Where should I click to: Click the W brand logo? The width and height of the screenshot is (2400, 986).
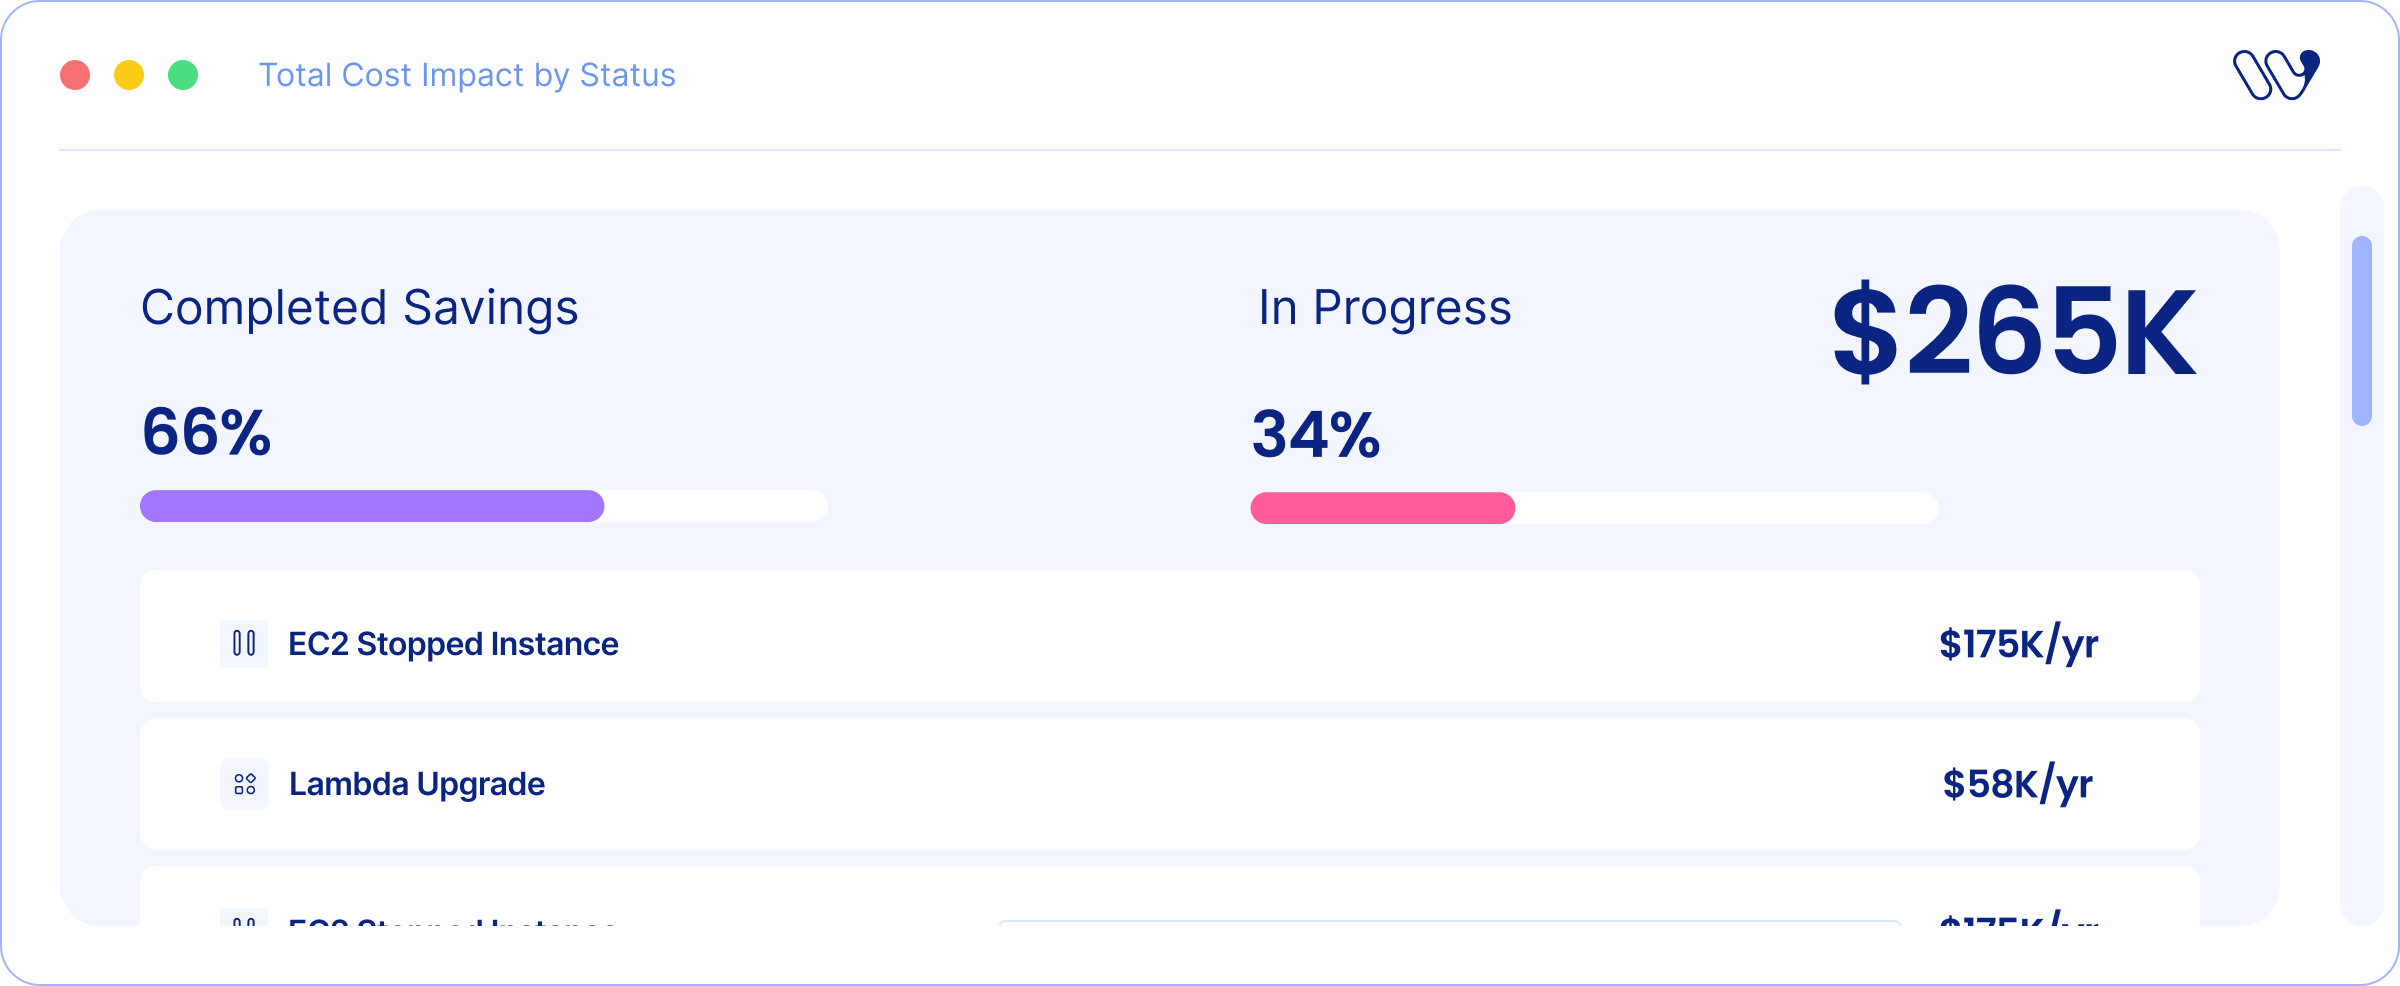coord(2276,74)
